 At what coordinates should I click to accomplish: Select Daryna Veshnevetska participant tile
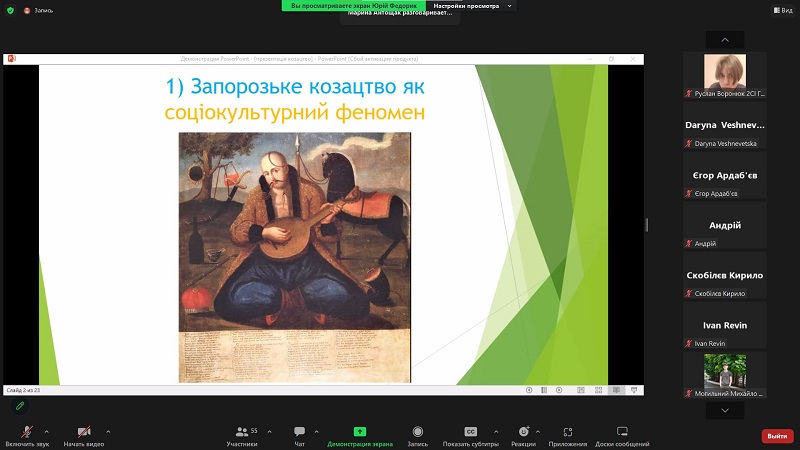pos(725,125)
